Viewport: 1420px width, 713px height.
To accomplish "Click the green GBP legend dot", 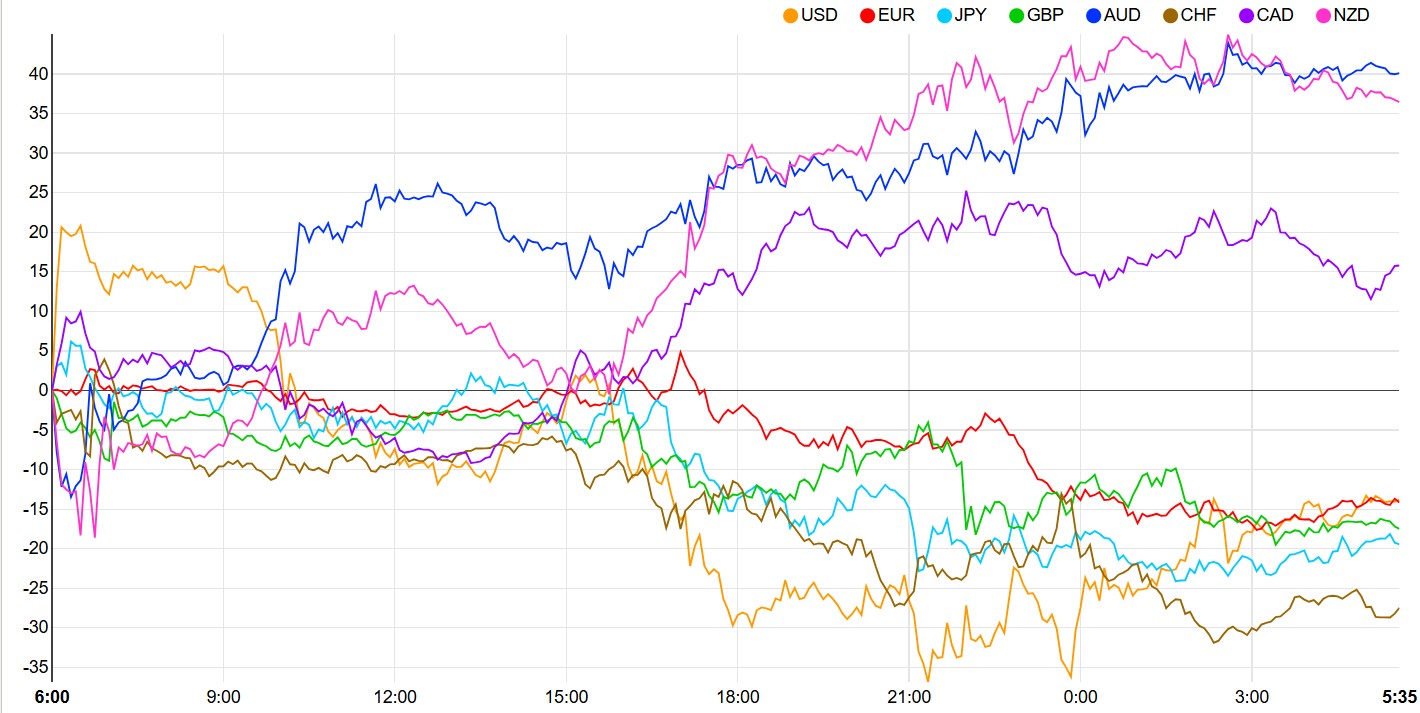I will click(x=1018, y=15).
